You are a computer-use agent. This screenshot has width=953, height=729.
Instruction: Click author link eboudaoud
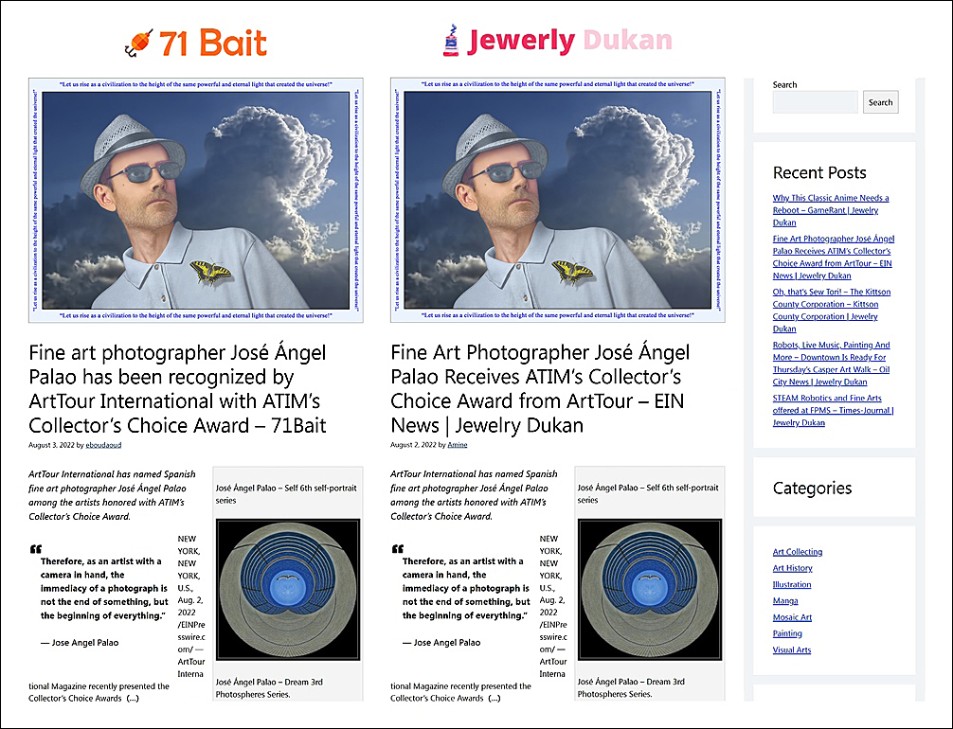[103, 445]
